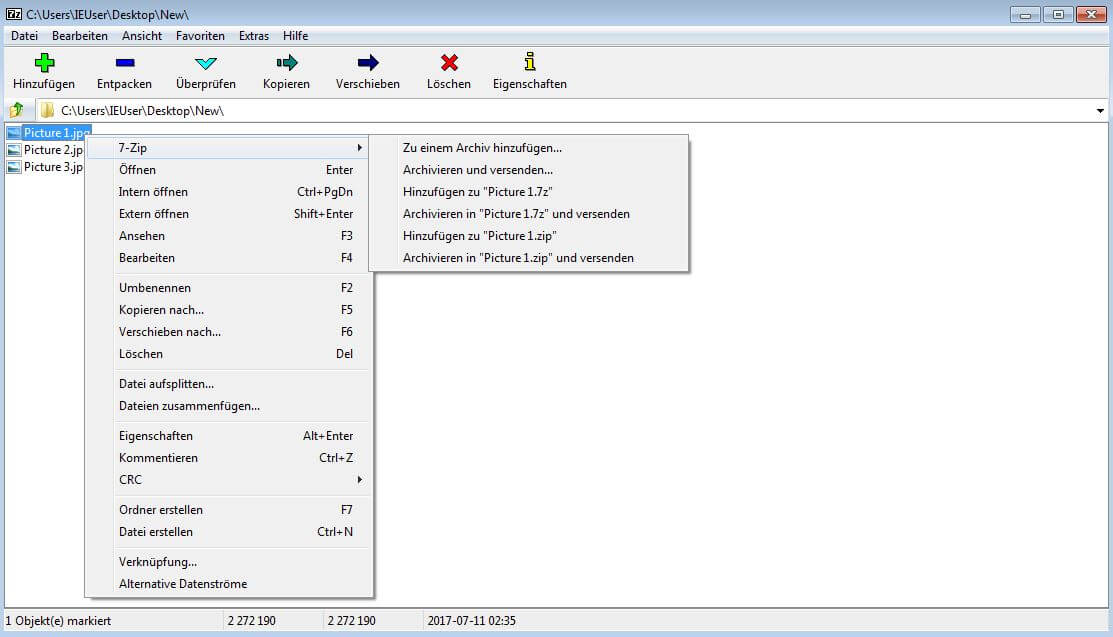
Task: Select Alternative Datenströme entry
Action: 229,584
